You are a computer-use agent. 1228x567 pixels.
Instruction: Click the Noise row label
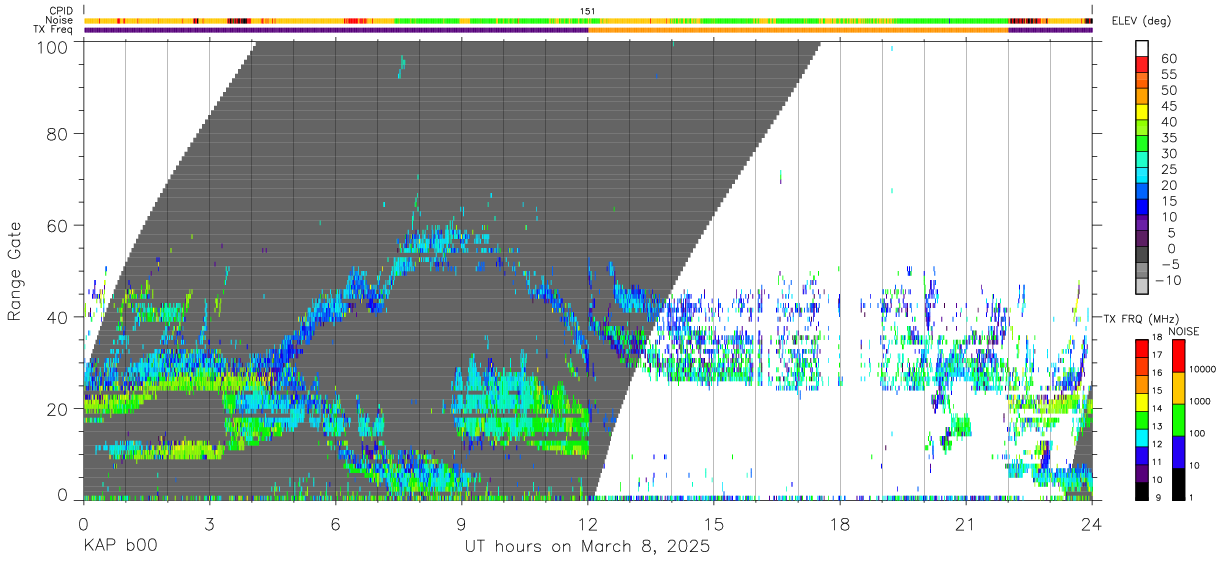[x=61, y=20]
